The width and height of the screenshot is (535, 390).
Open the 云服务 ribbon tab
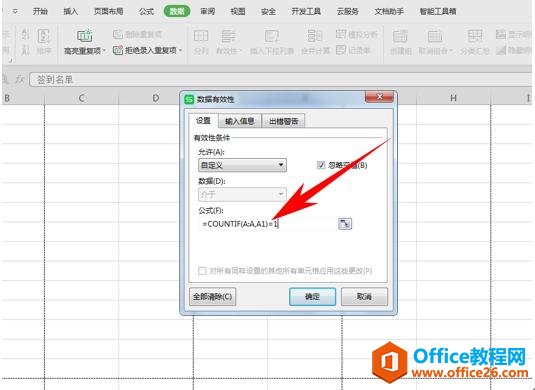point(348,12)
